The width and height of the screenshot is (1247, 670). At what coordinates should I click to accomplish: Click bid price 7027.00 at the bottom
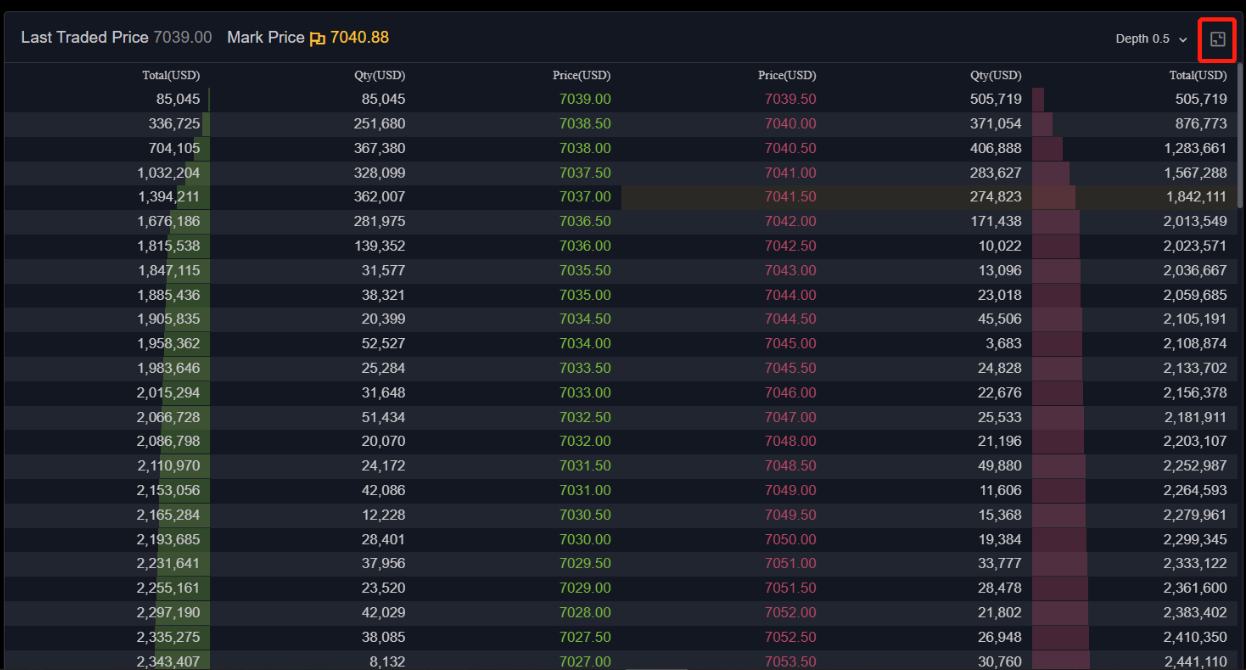585,661
